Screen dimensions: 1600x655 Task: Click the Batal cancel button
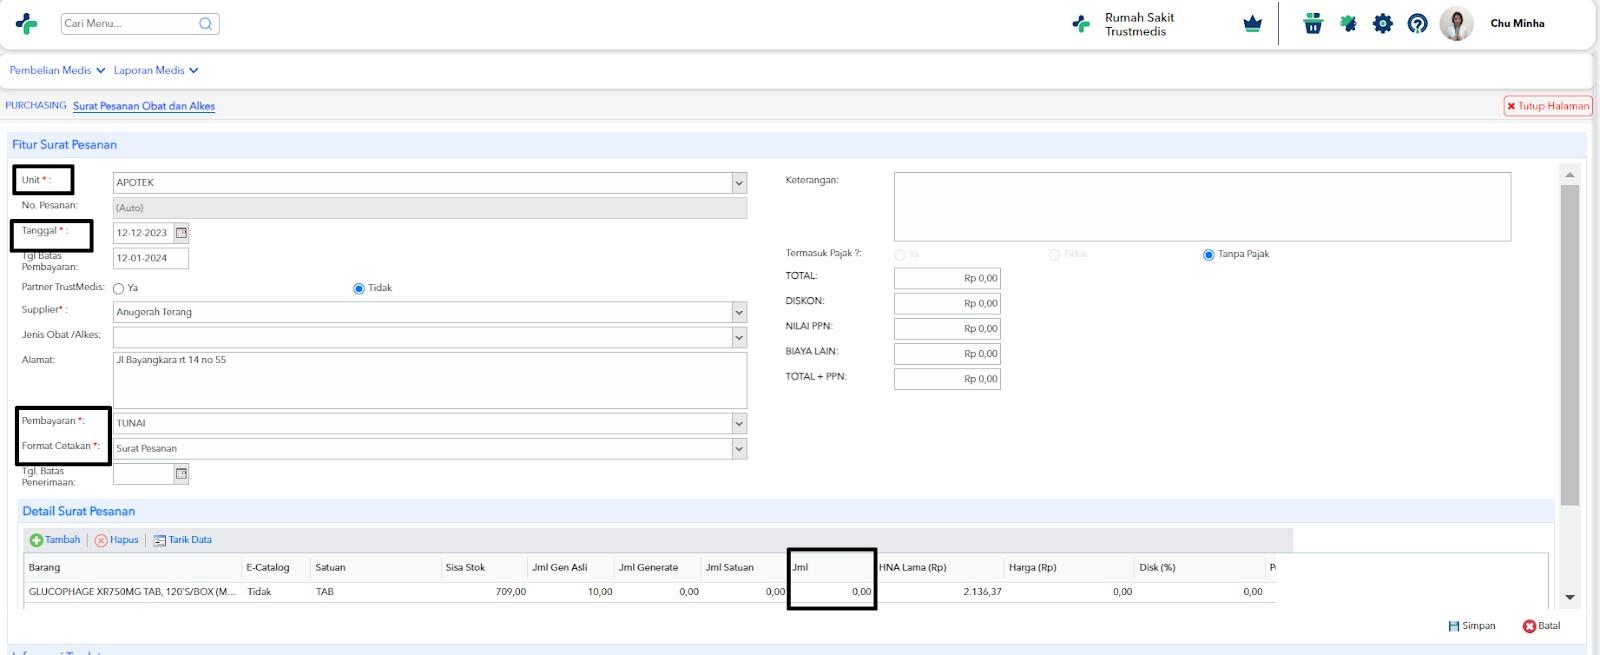(x=1541, y=626)
